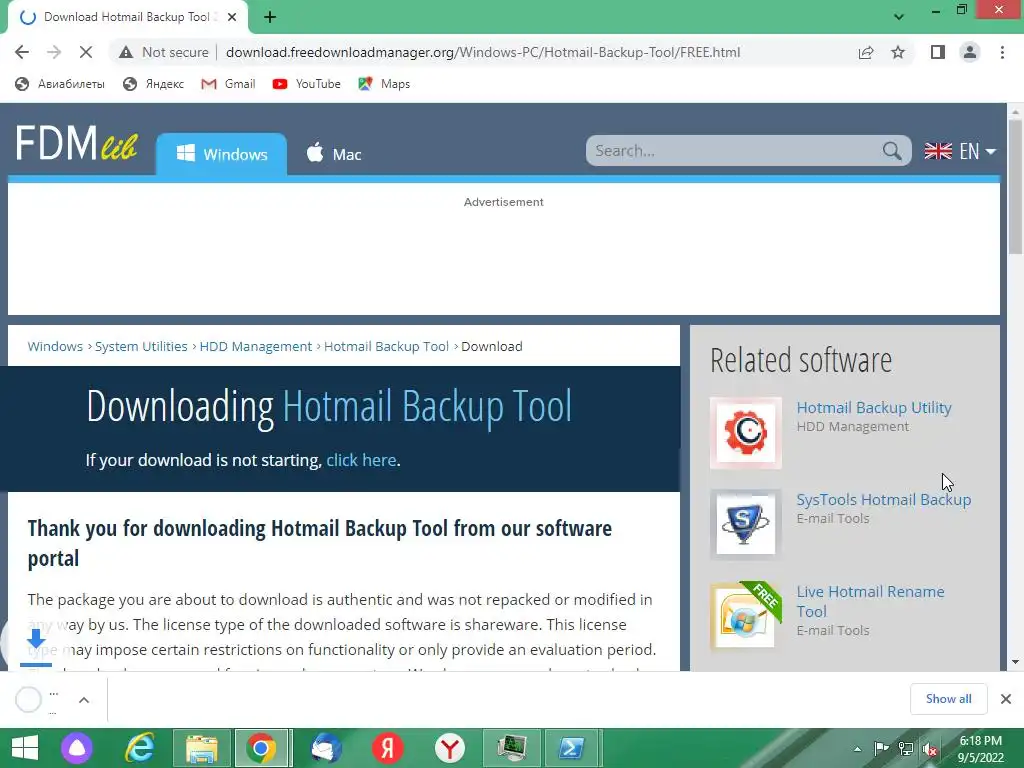The height and width of the screenshot is (768, 1024).
Task: Expand the download item options chevron
Action: point(84,699)
